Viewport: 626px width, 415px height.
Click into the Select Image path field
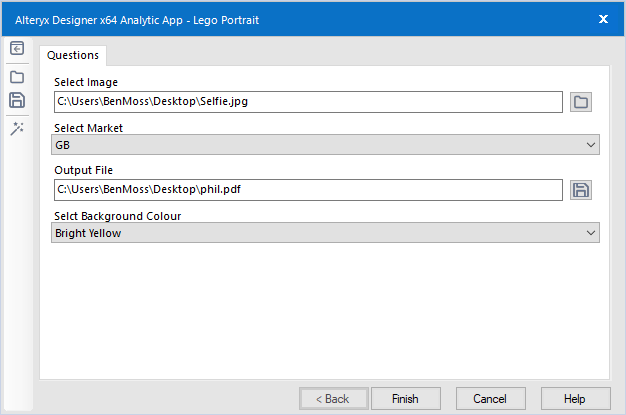(x=308, y=102)
